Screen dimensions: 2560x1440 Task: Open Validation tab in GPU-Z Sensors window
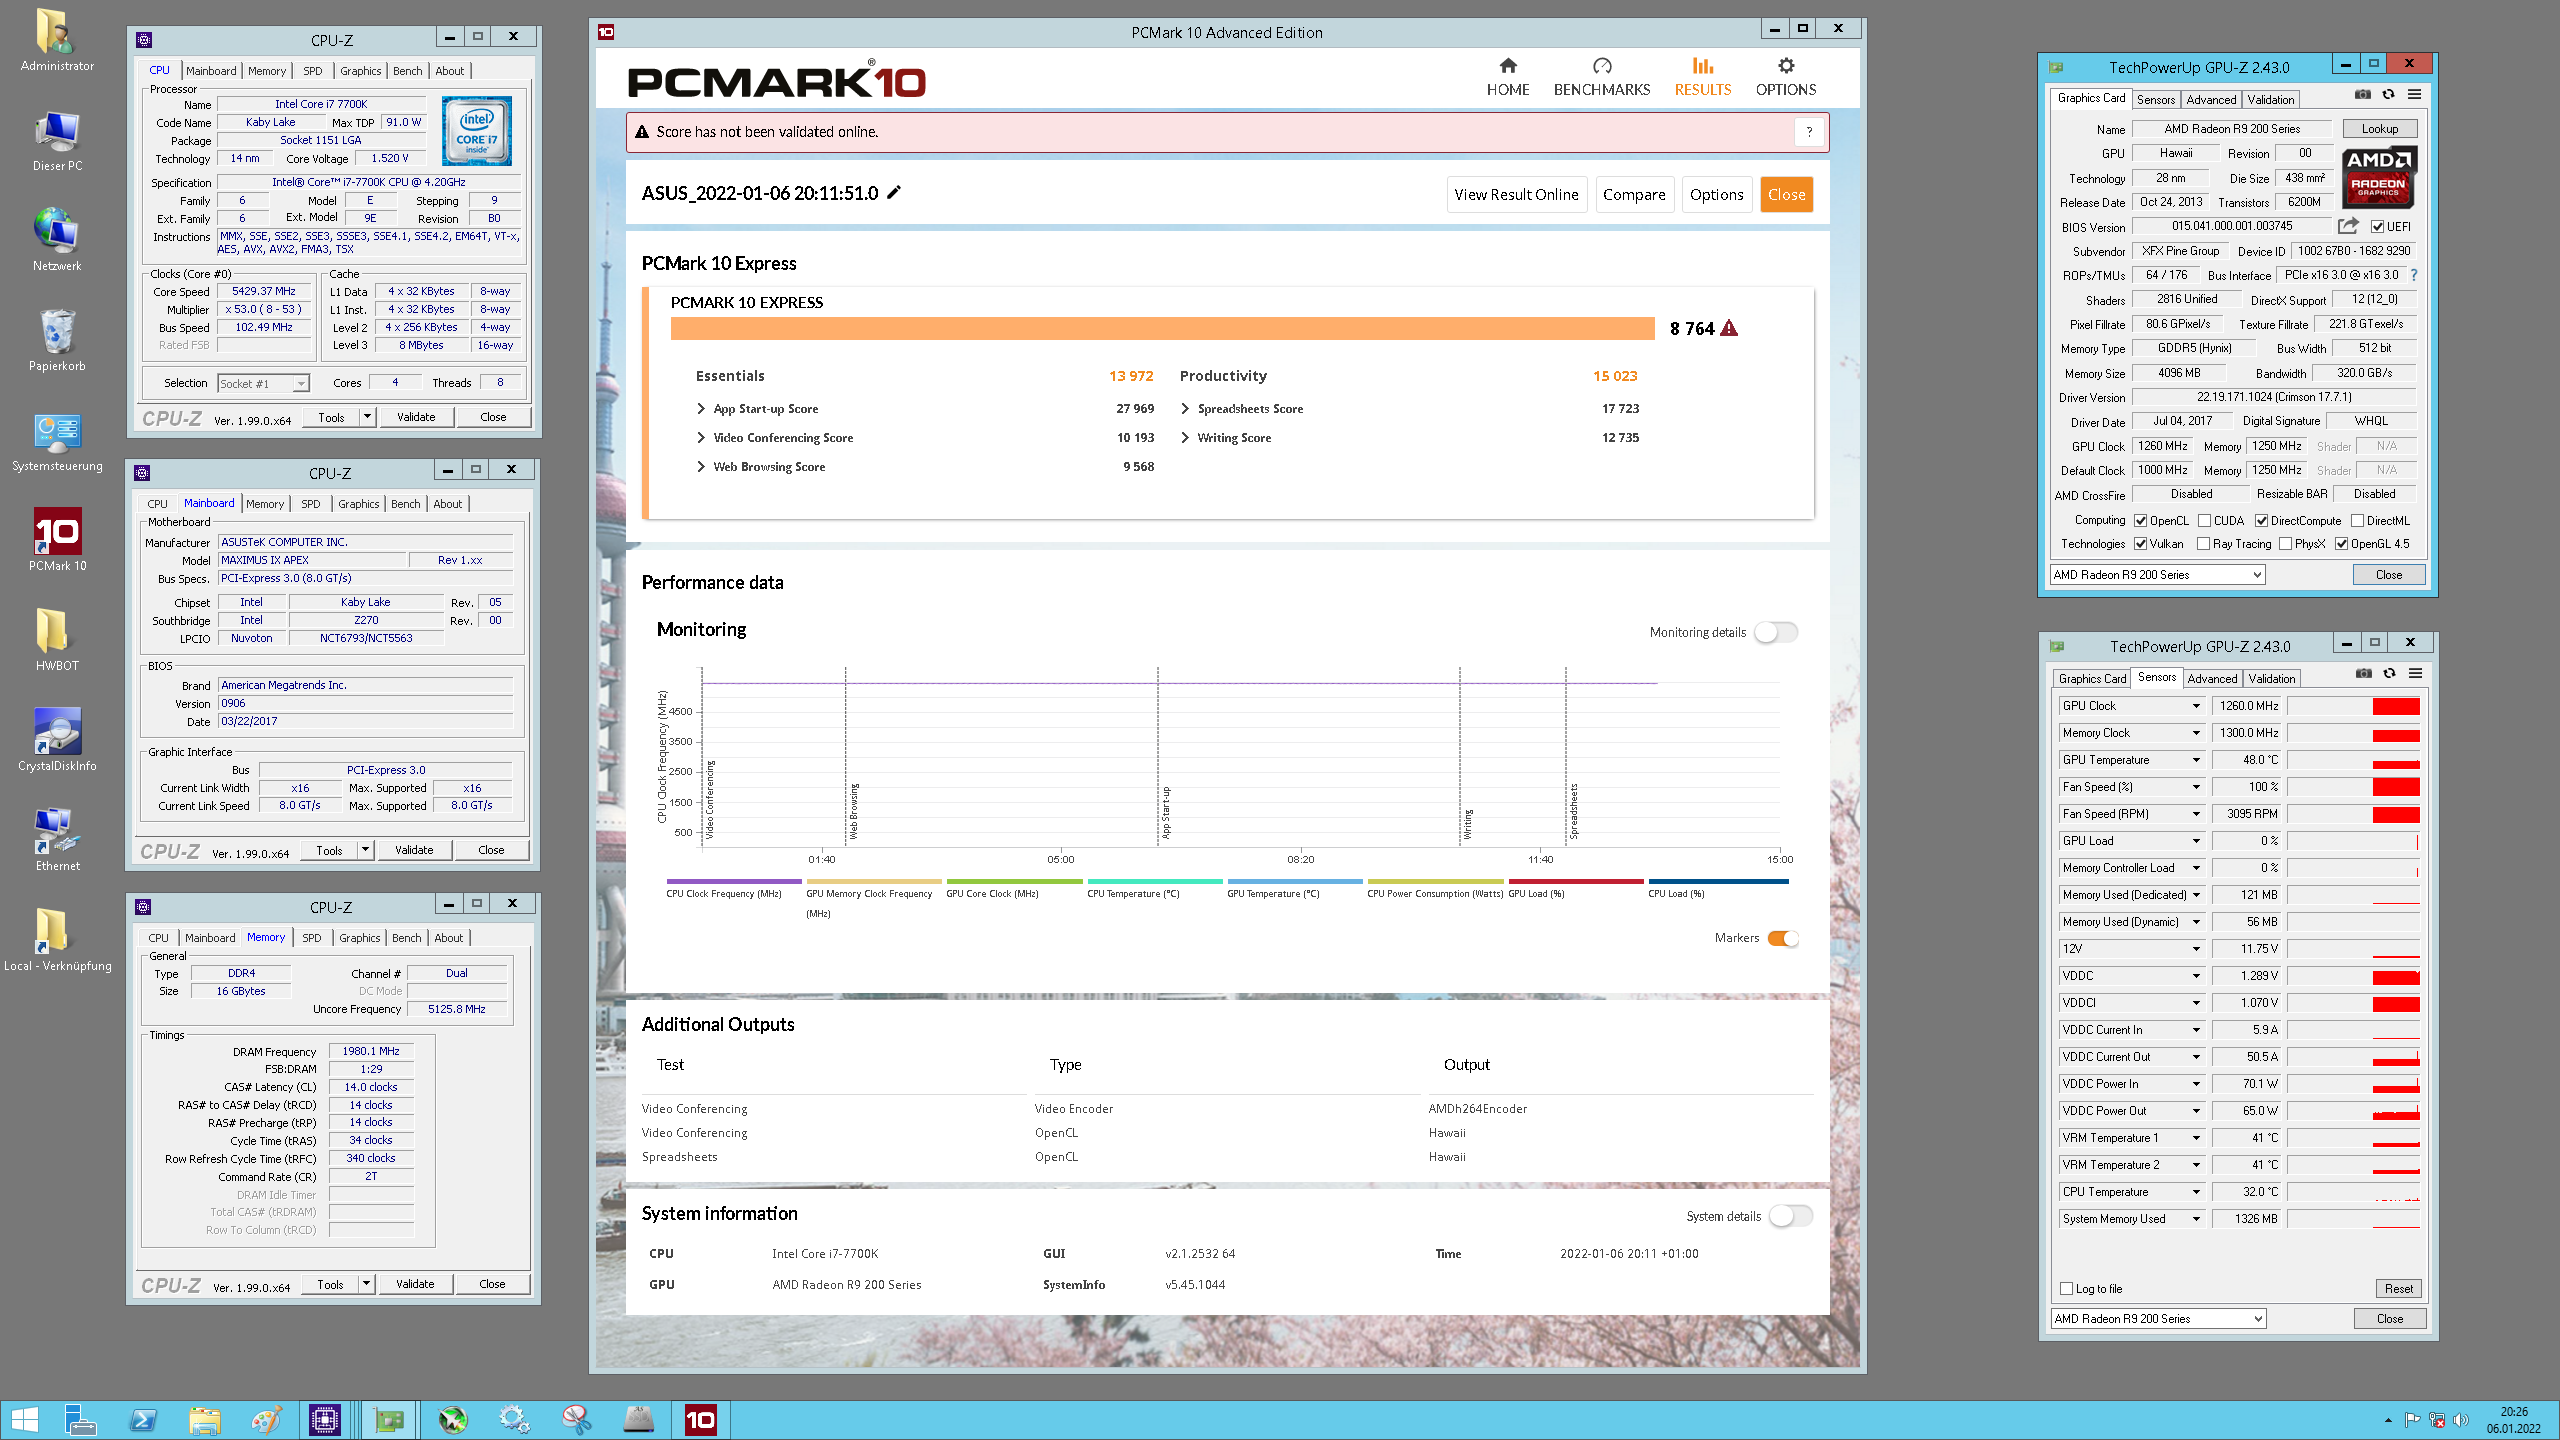pos(2272,679)
